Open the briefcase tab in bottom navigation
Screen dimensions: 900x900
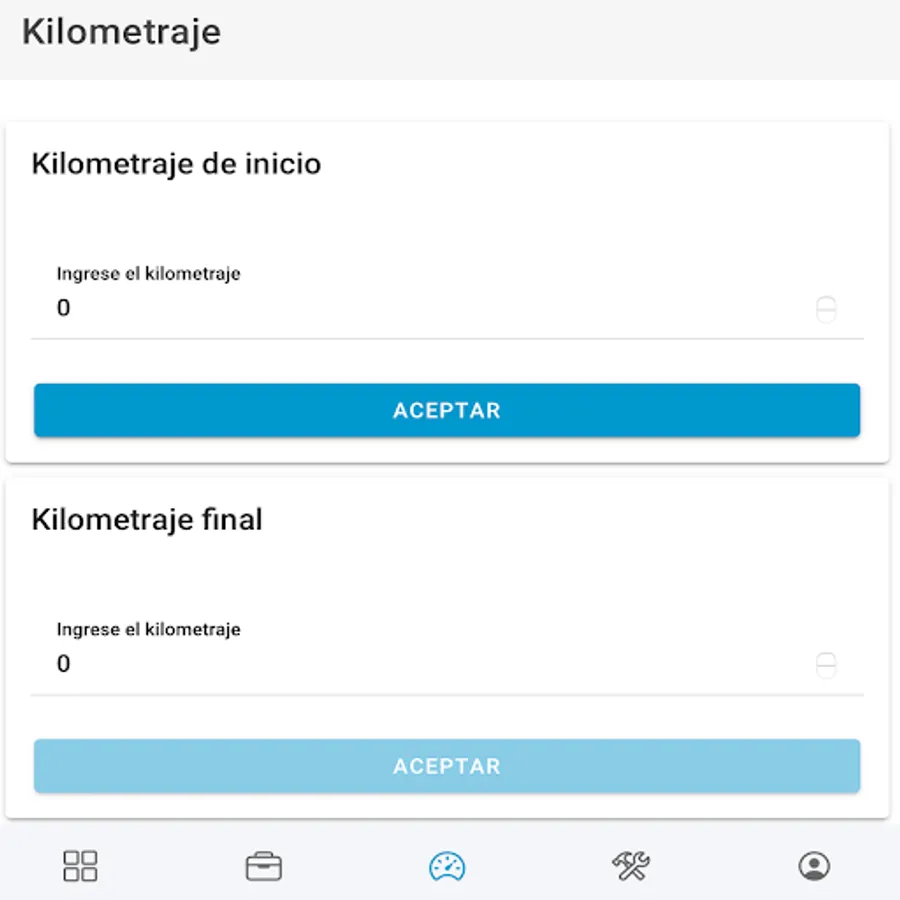coord(264,865)
